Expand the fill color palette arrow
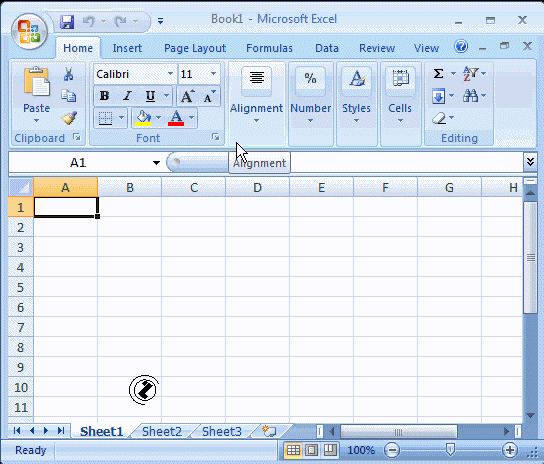The height and width of the screenshot is (464, 544). point(158,118)
